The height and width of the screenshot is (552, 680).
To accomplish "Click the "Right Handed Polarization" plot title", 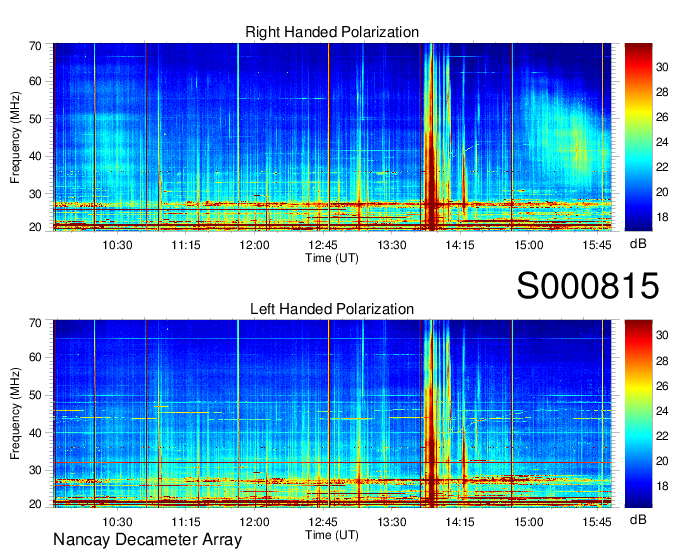I will coord(332,32).
